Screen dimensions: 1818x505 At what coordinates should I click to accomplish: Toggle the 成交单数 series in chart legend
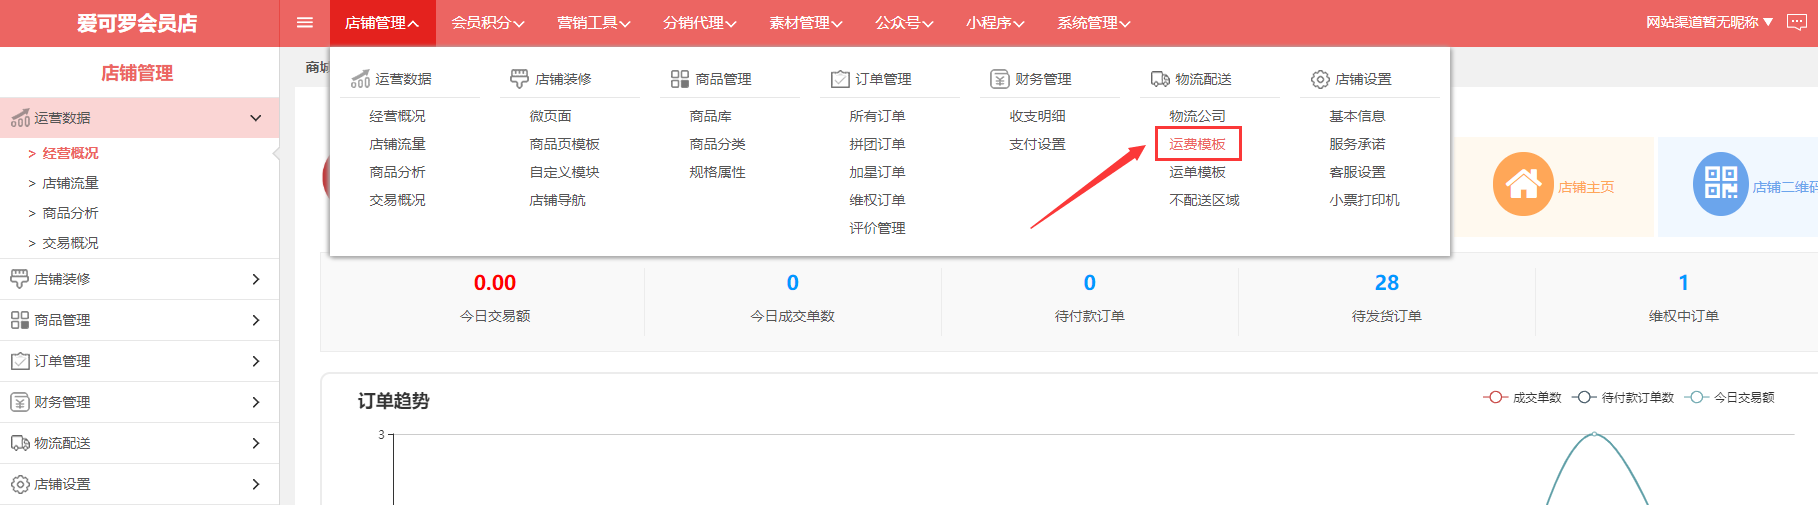tap(1522, 398)
